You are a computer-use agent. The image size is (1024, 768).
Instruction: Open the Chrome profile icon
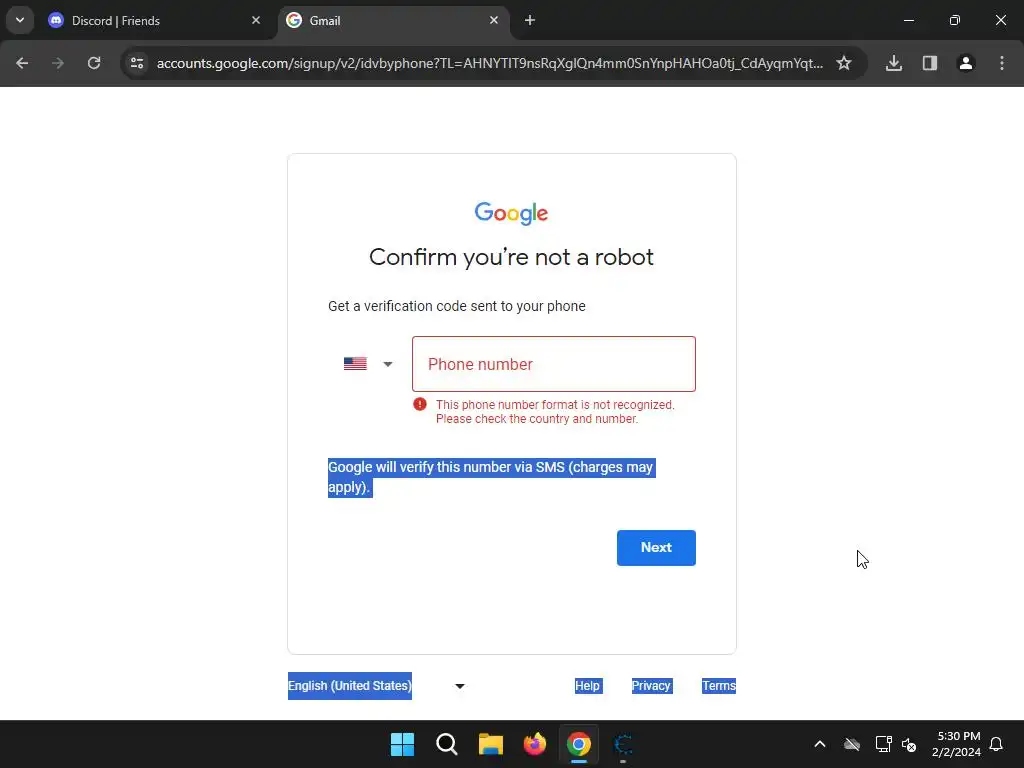(x=966, y=63)
